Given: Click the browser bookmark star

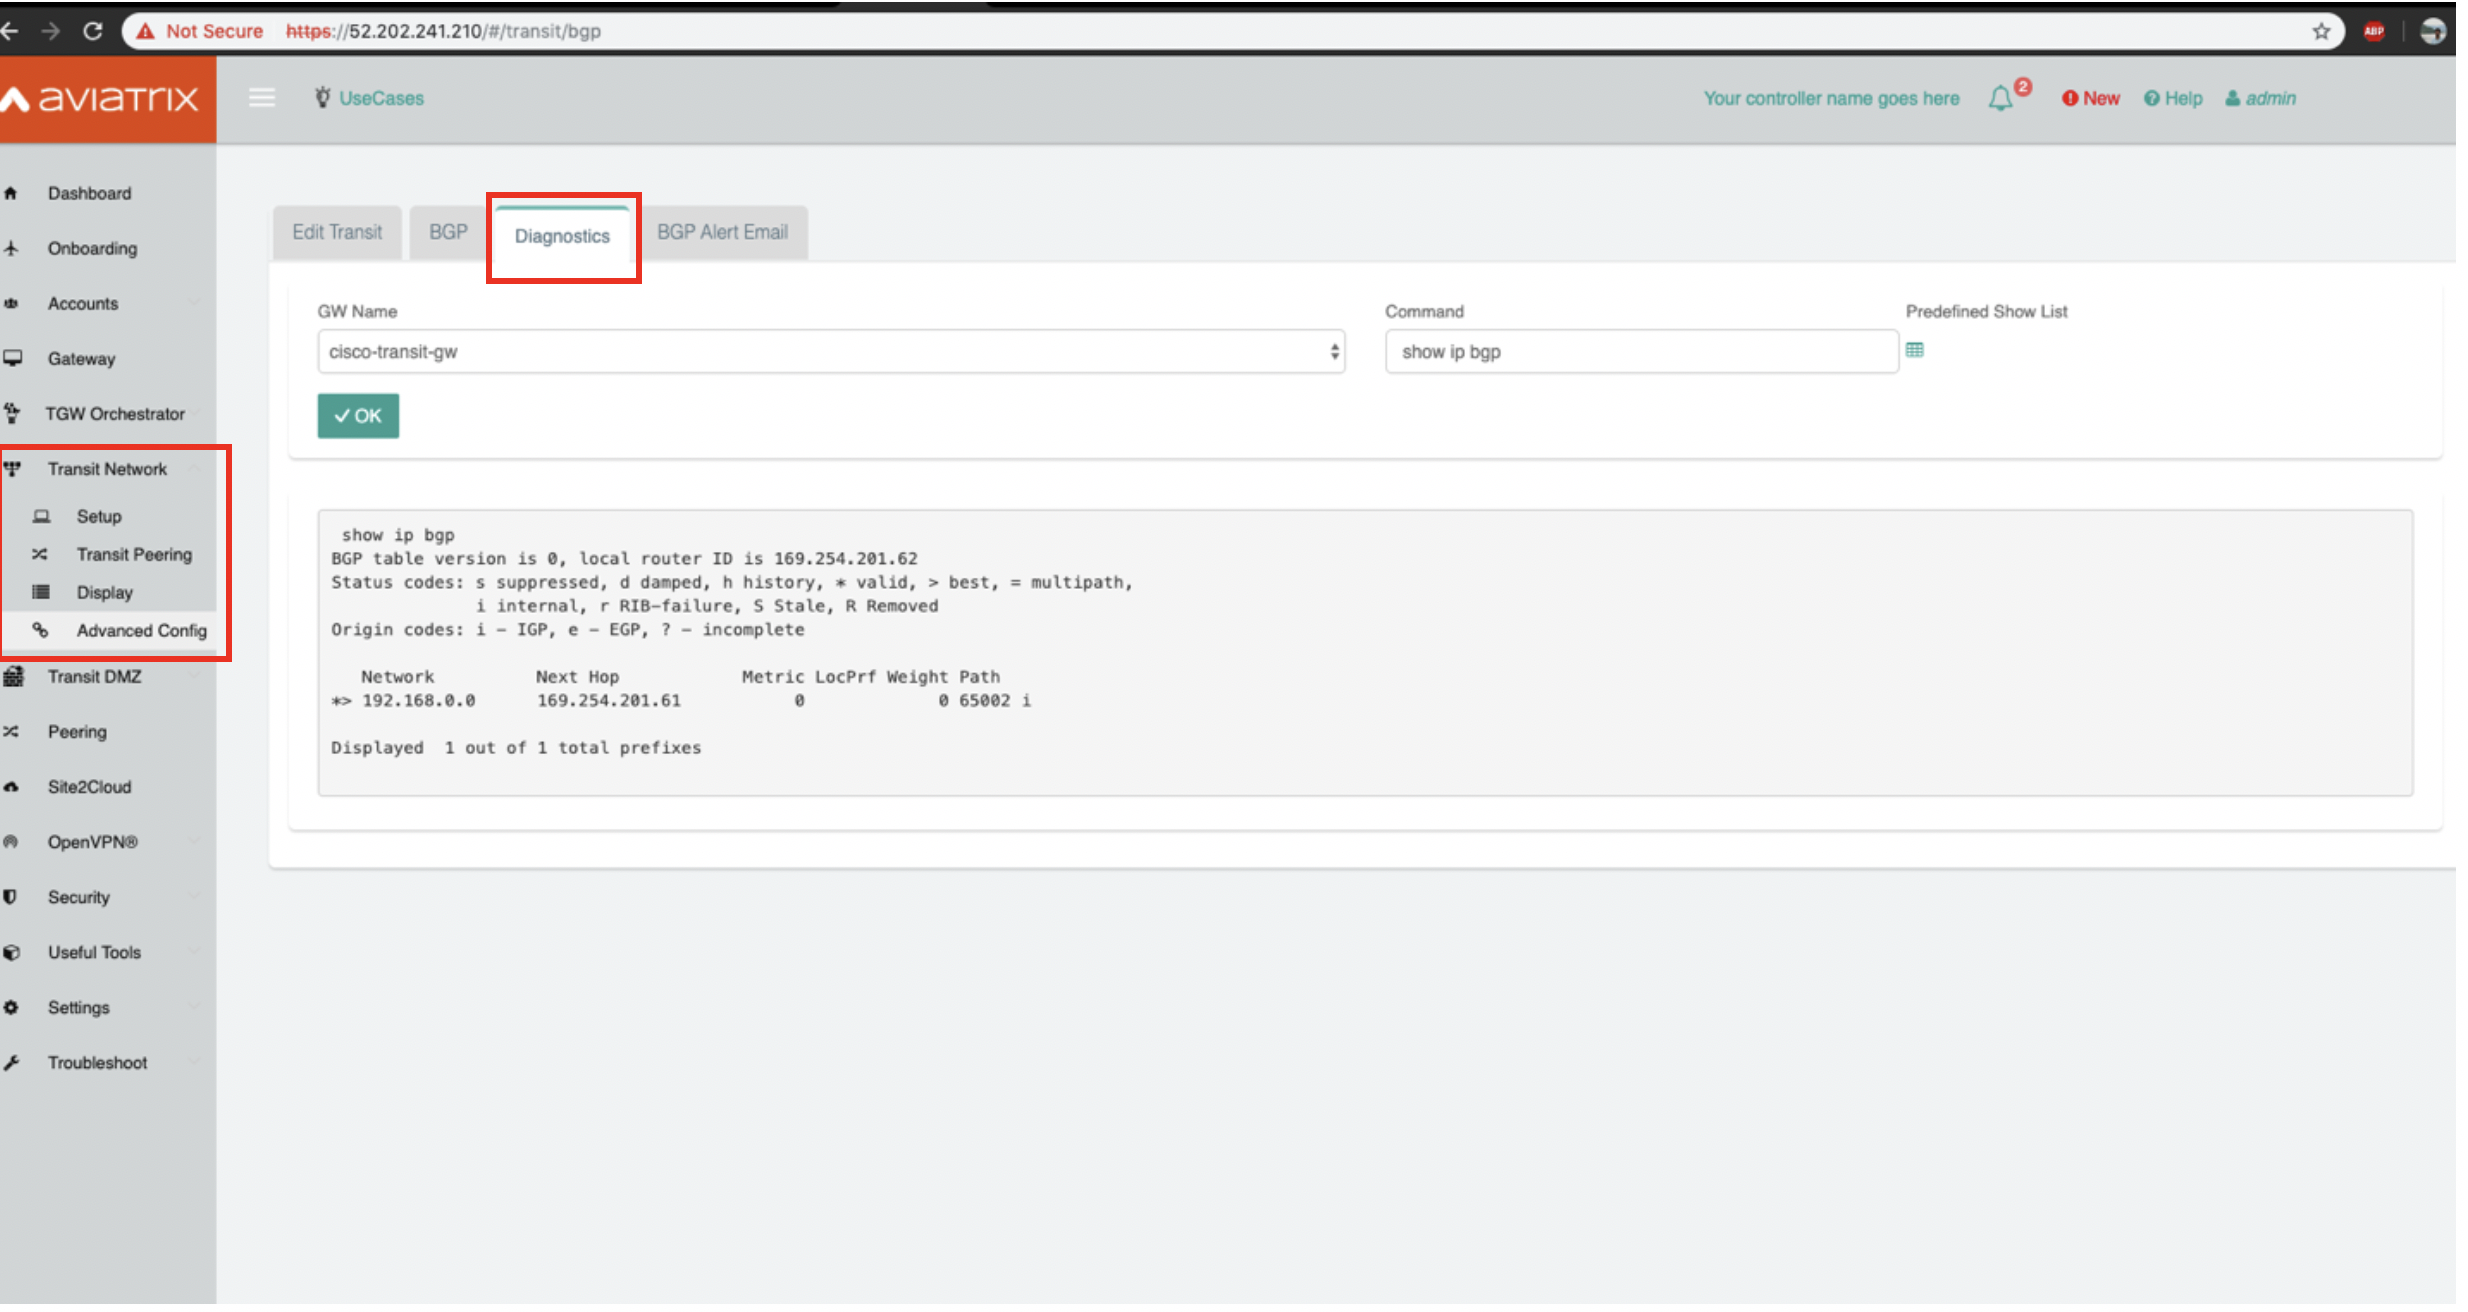Looking at the screenshot, I should 2319,31.
